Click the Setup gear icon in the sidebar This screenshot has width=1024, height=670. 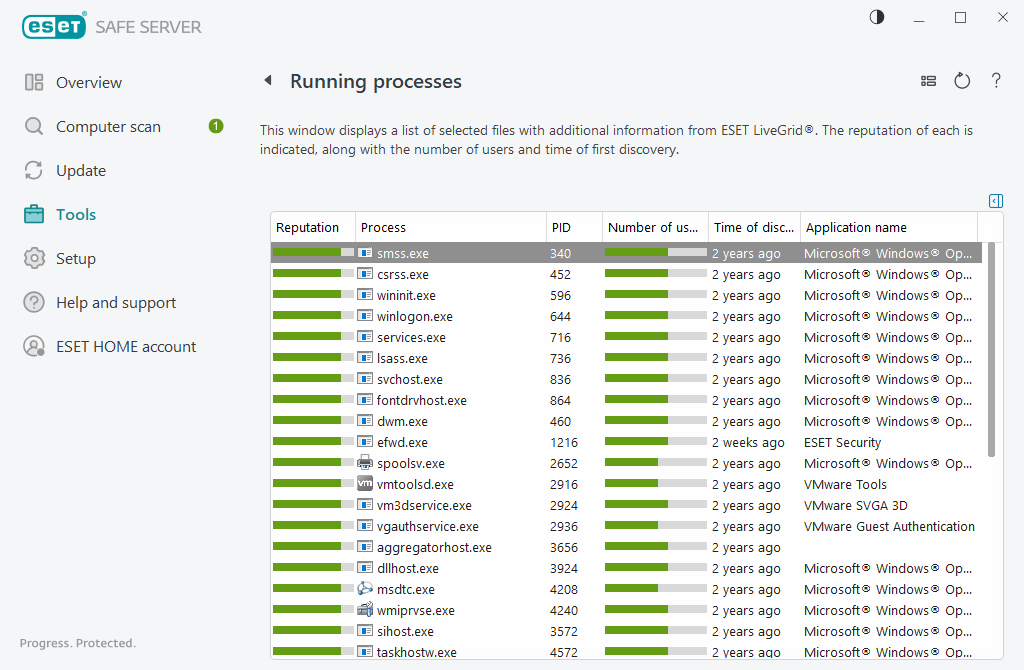pos(33,258)
